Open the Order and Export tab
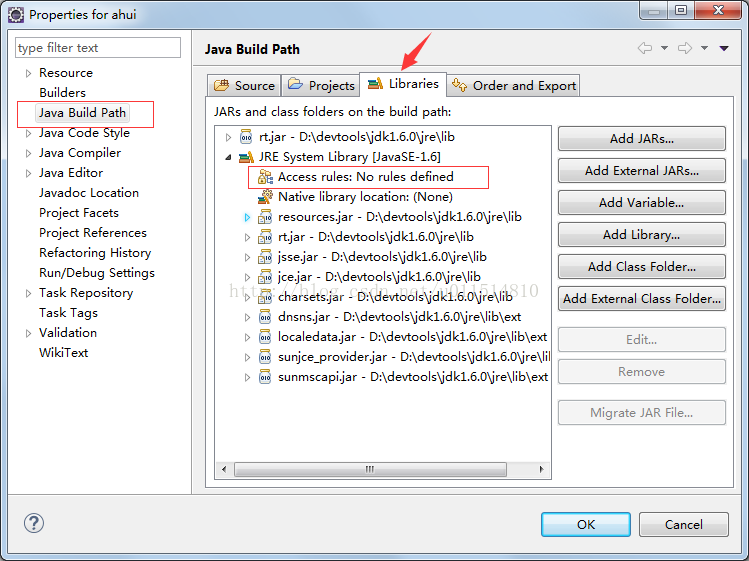749x561 pixels. click(514, 86)
